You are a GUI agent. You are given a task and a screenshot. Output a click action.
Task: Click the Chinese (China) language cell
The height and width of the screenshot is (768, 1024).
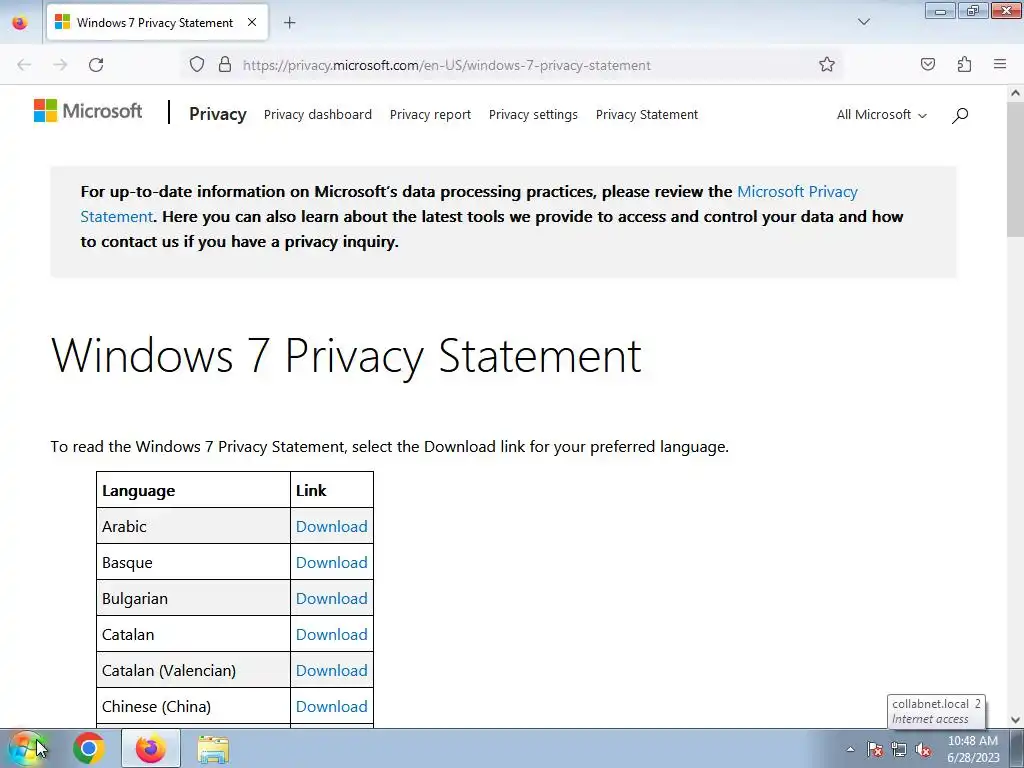tap(193, 705)
